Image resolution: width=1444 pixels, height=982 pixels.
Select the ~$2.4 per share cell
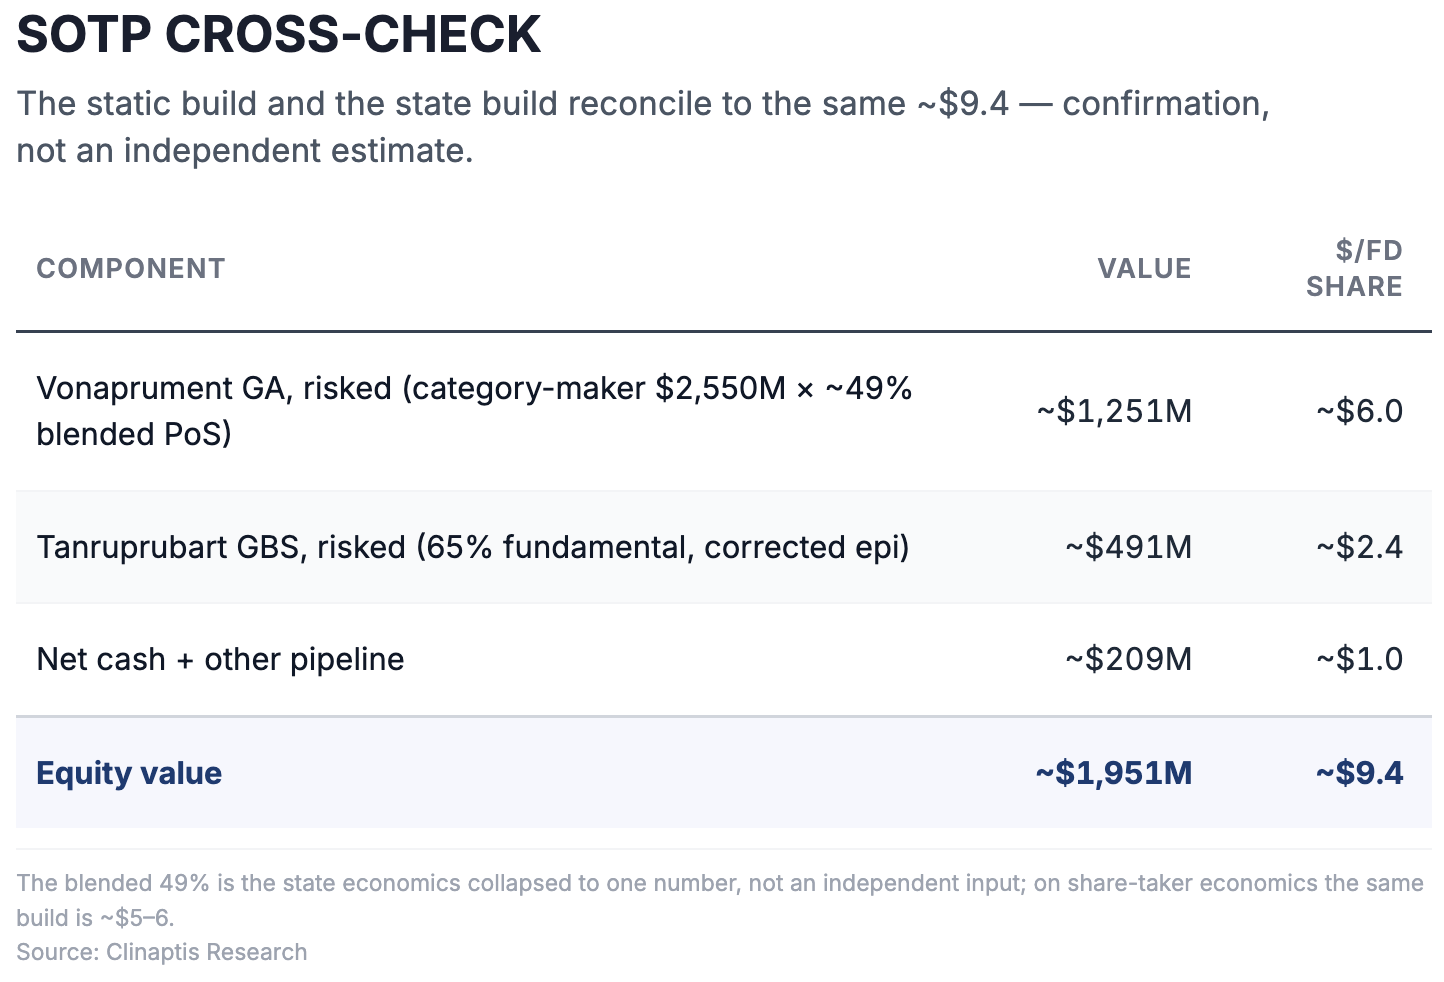pyautogui.click(x=1359, y=547)
